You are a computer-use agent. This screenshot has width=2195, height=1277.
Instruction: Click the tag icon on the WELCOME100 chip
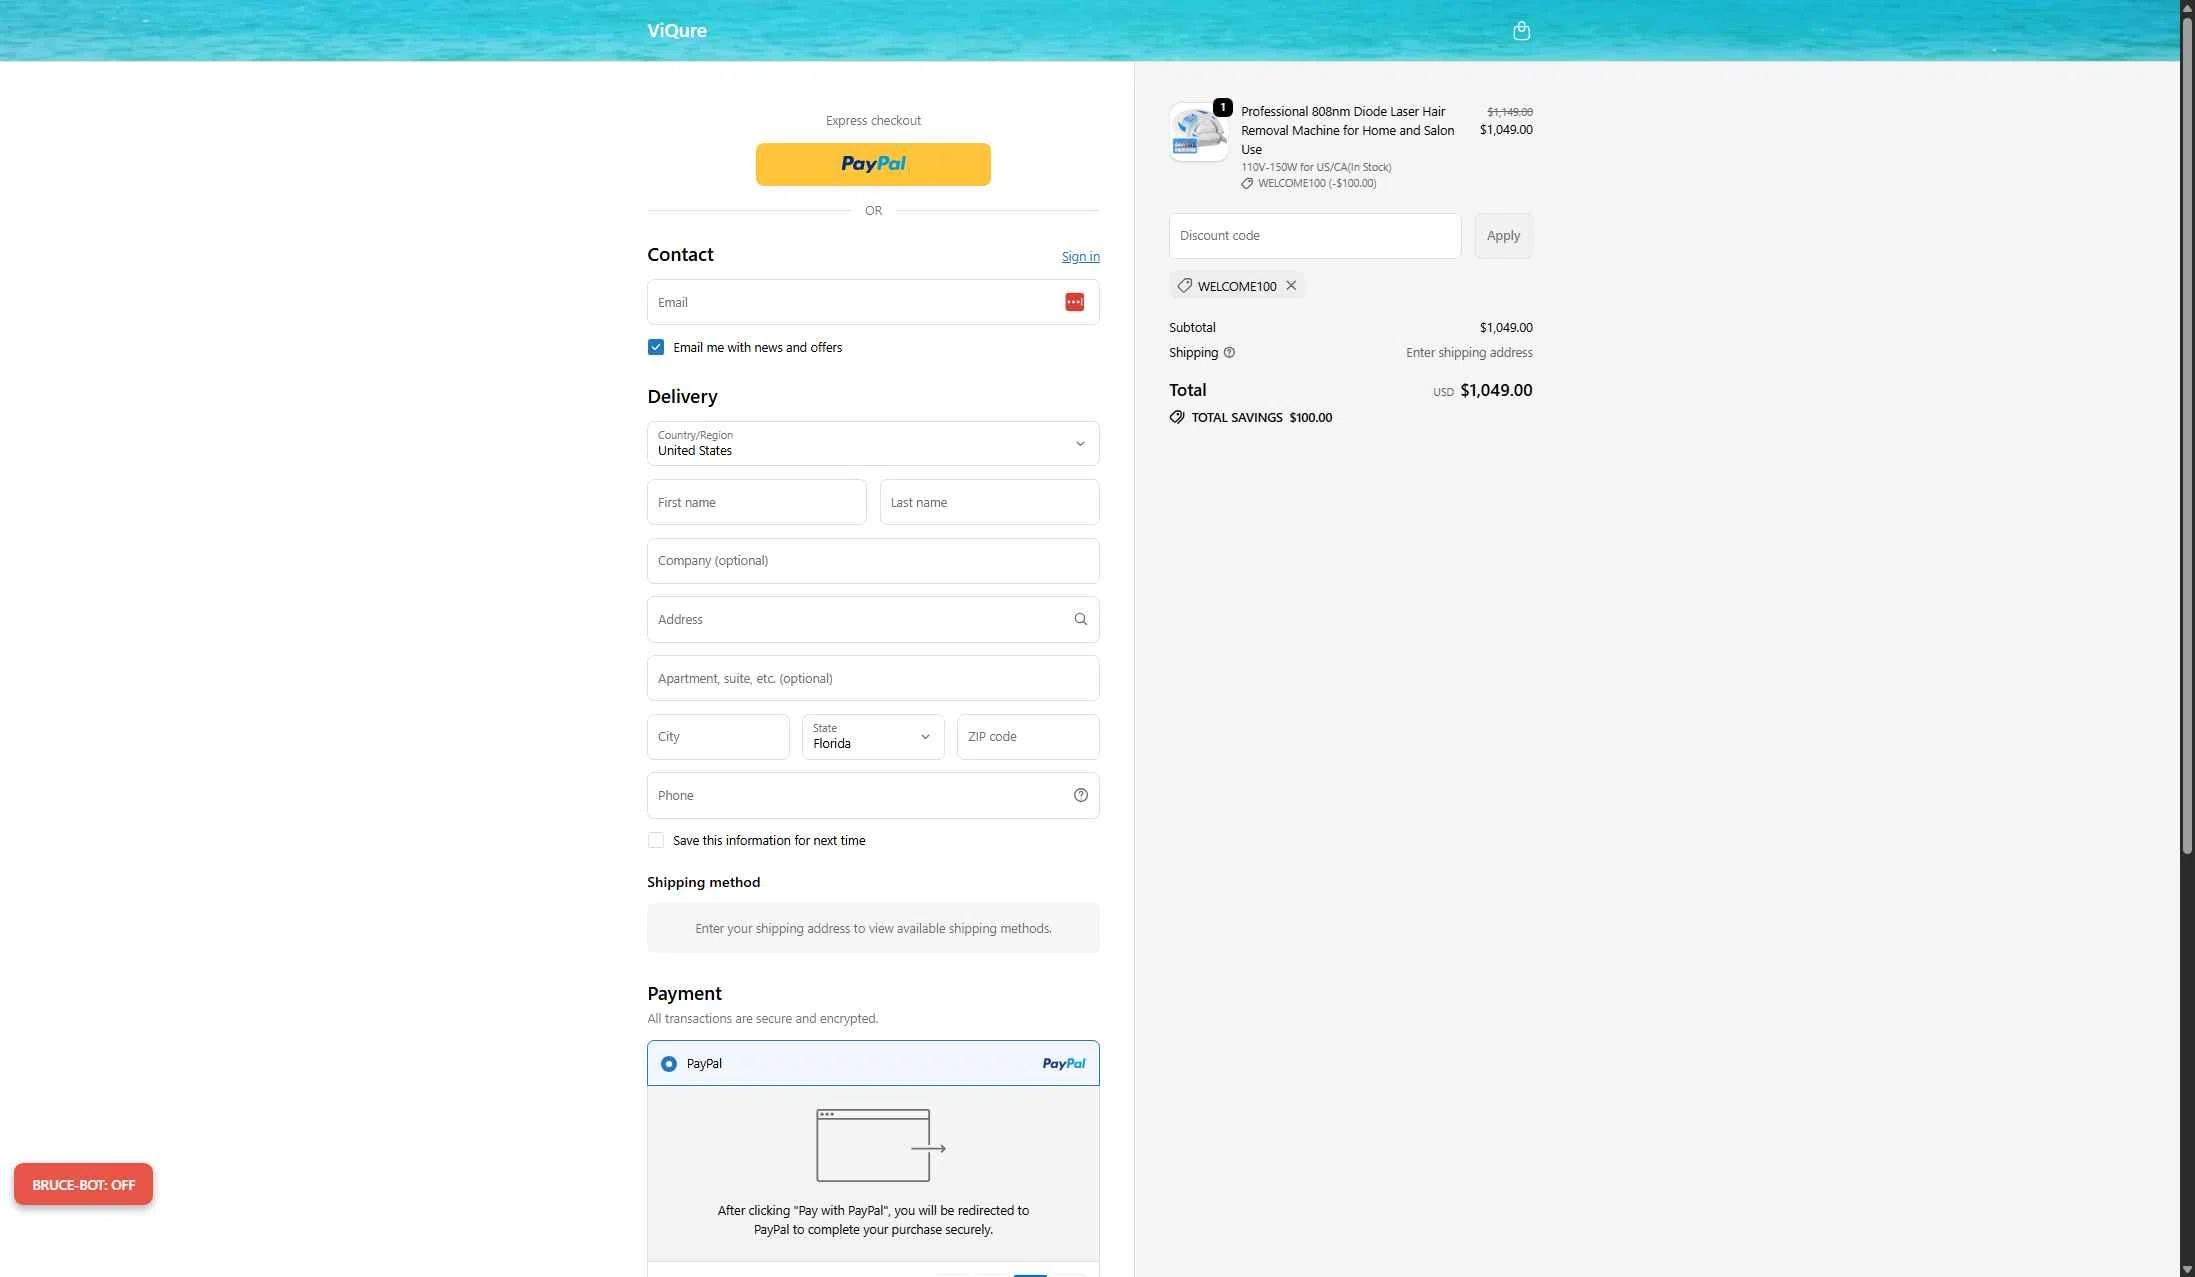pos(1184,286)
